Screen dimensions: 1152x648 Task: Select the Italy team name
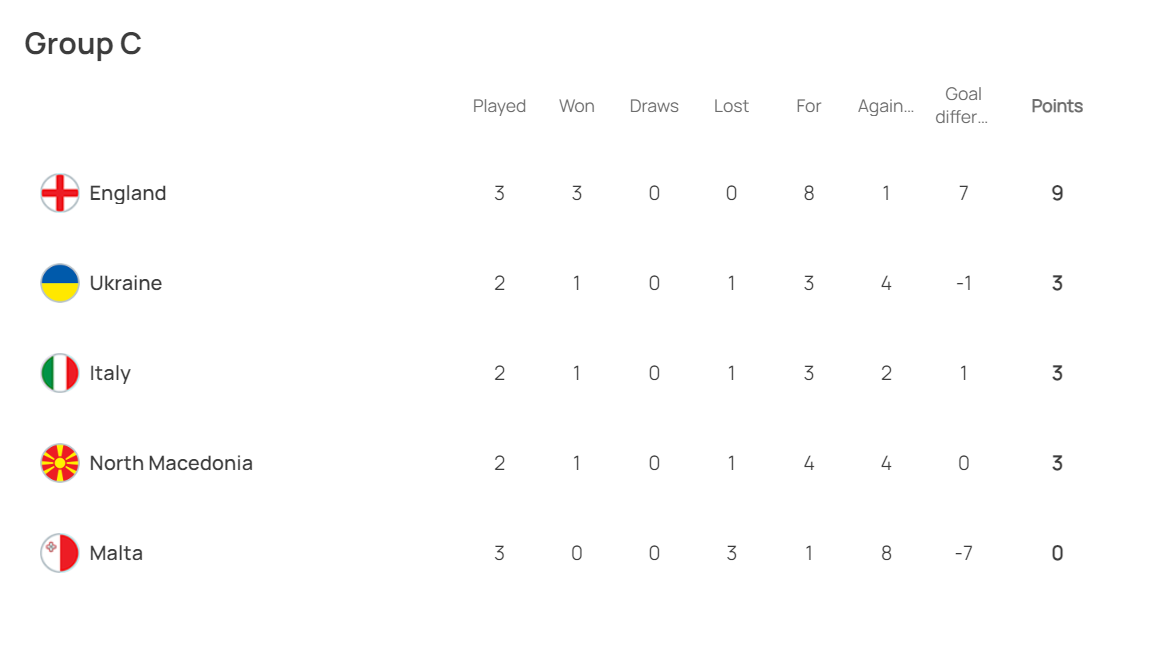point(110,373)
